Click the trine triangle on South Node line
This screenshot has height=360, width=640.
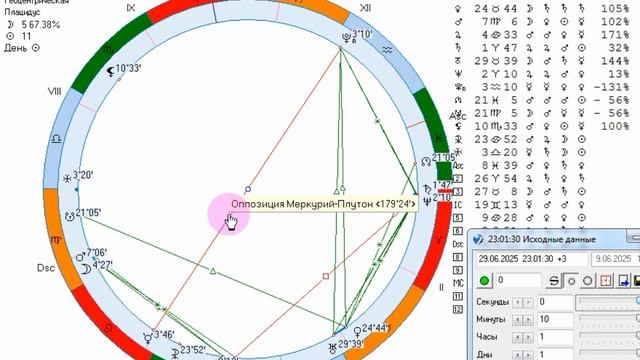[x=213, y=271]
